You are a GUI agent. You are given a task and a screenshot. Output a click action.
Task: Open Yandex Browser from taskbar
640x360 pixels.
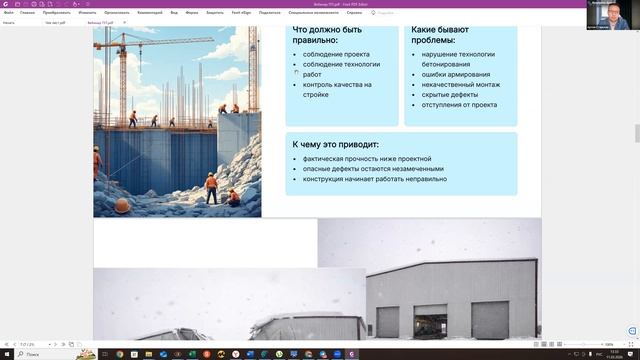[x=236, y=354]
